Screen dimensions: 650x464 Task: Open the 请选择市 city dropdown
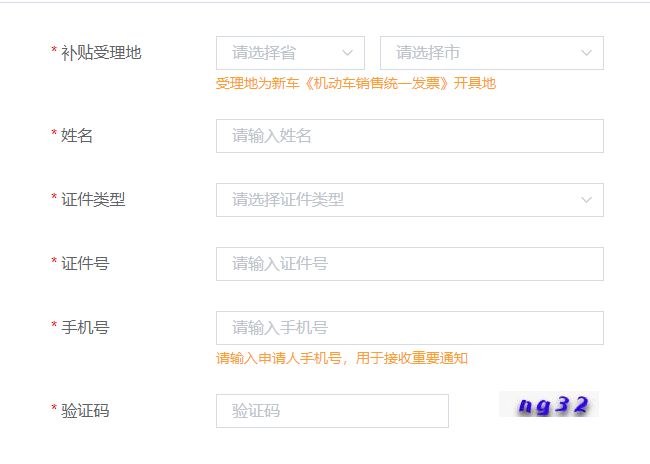click(492, 53)
